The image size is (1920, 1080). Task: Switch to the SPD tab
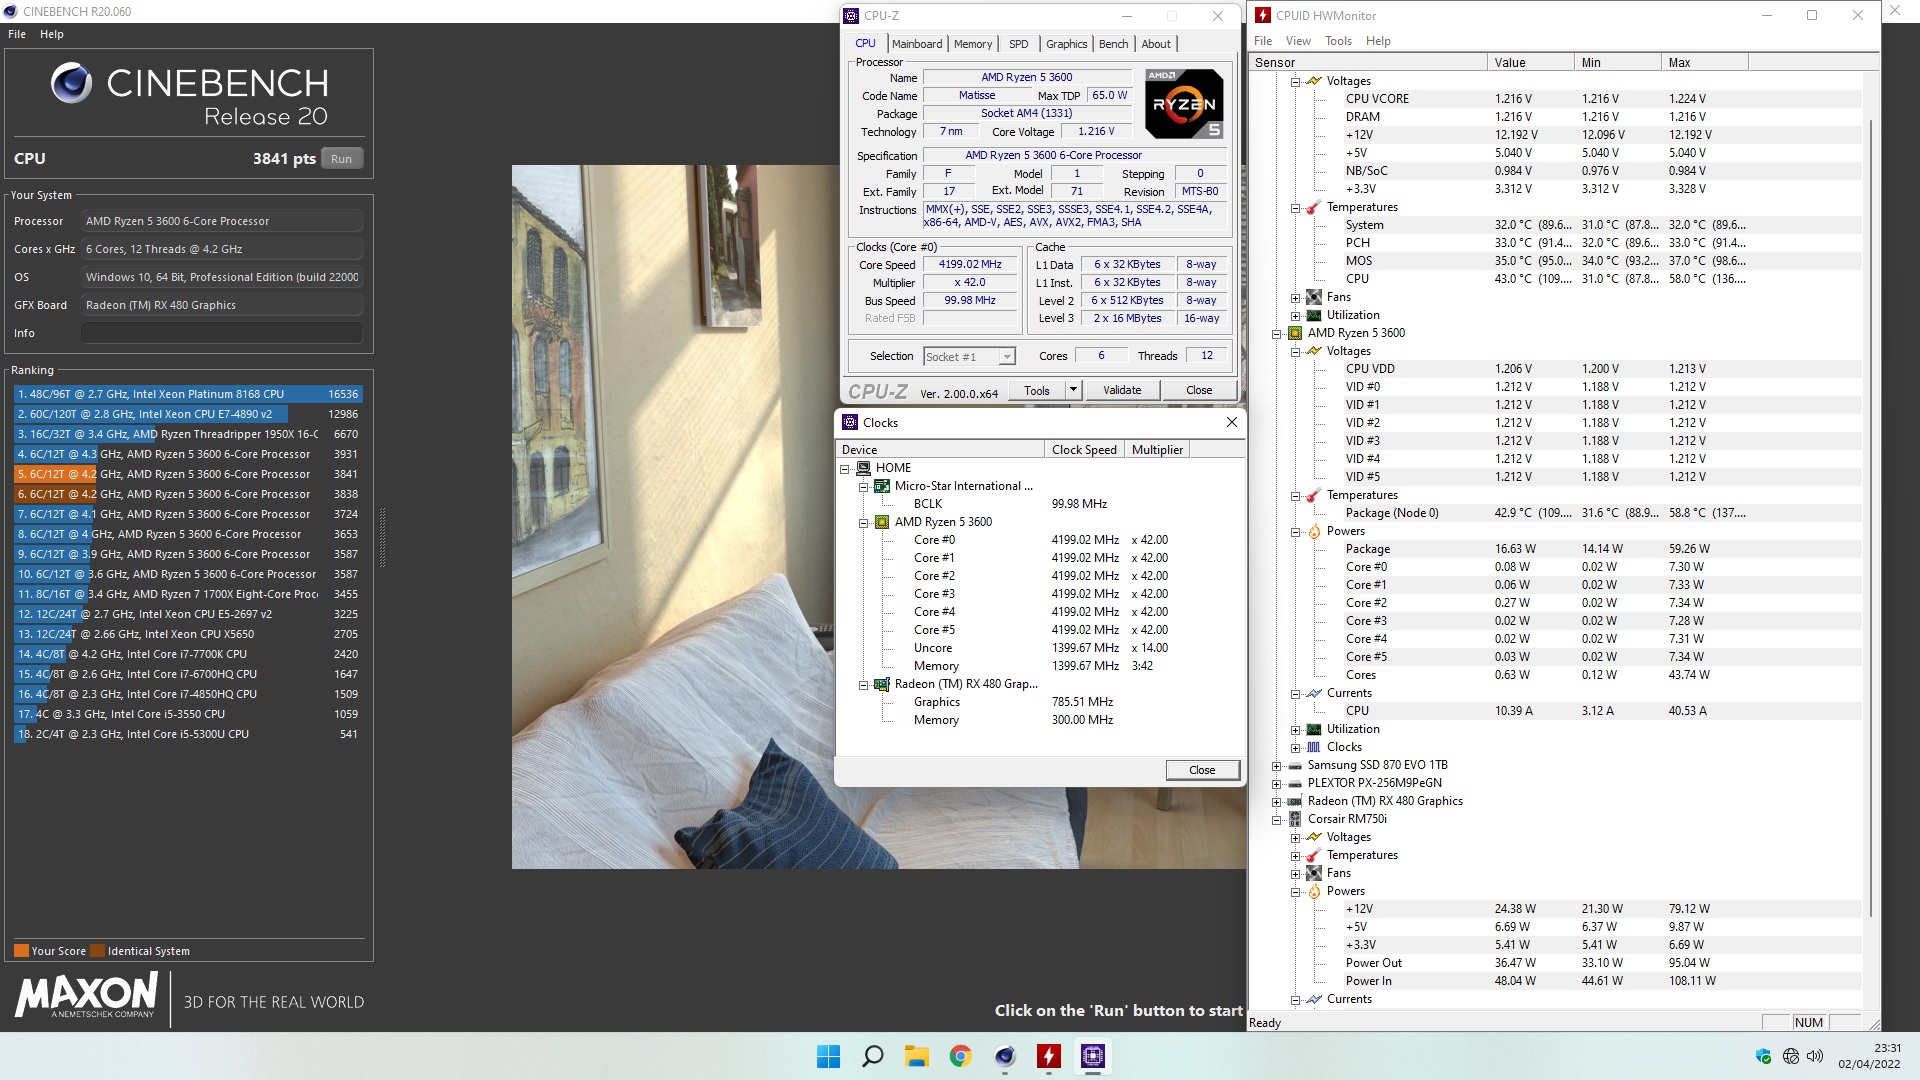click(1018, 44)
